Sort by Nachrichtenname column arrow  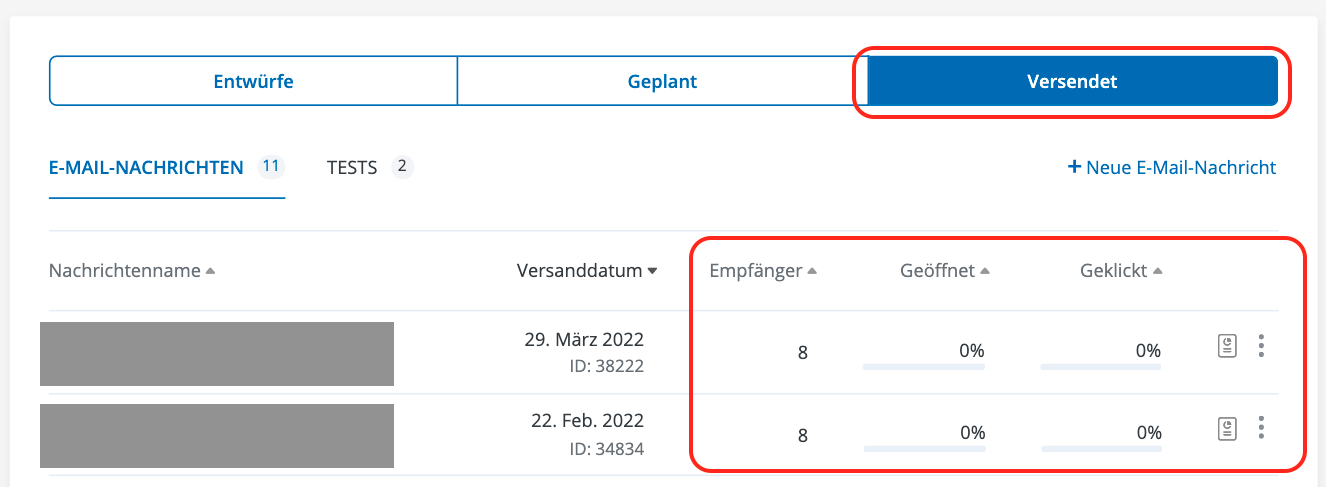(x=210, y=271)
